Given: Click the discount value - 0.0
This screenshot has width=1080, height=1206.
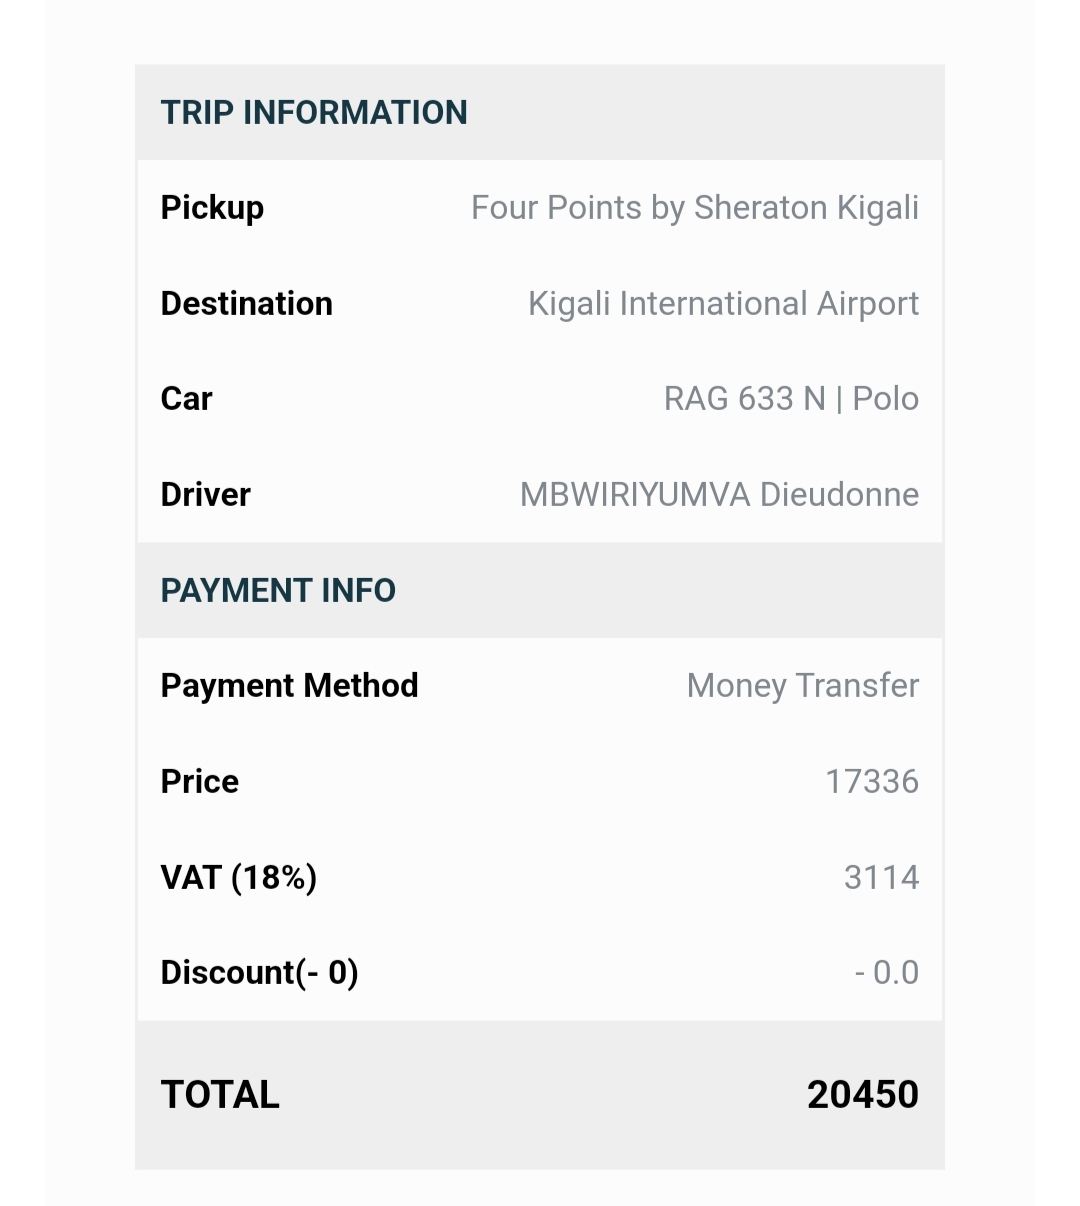Looking at the screenshot, I should click(887, 972).
